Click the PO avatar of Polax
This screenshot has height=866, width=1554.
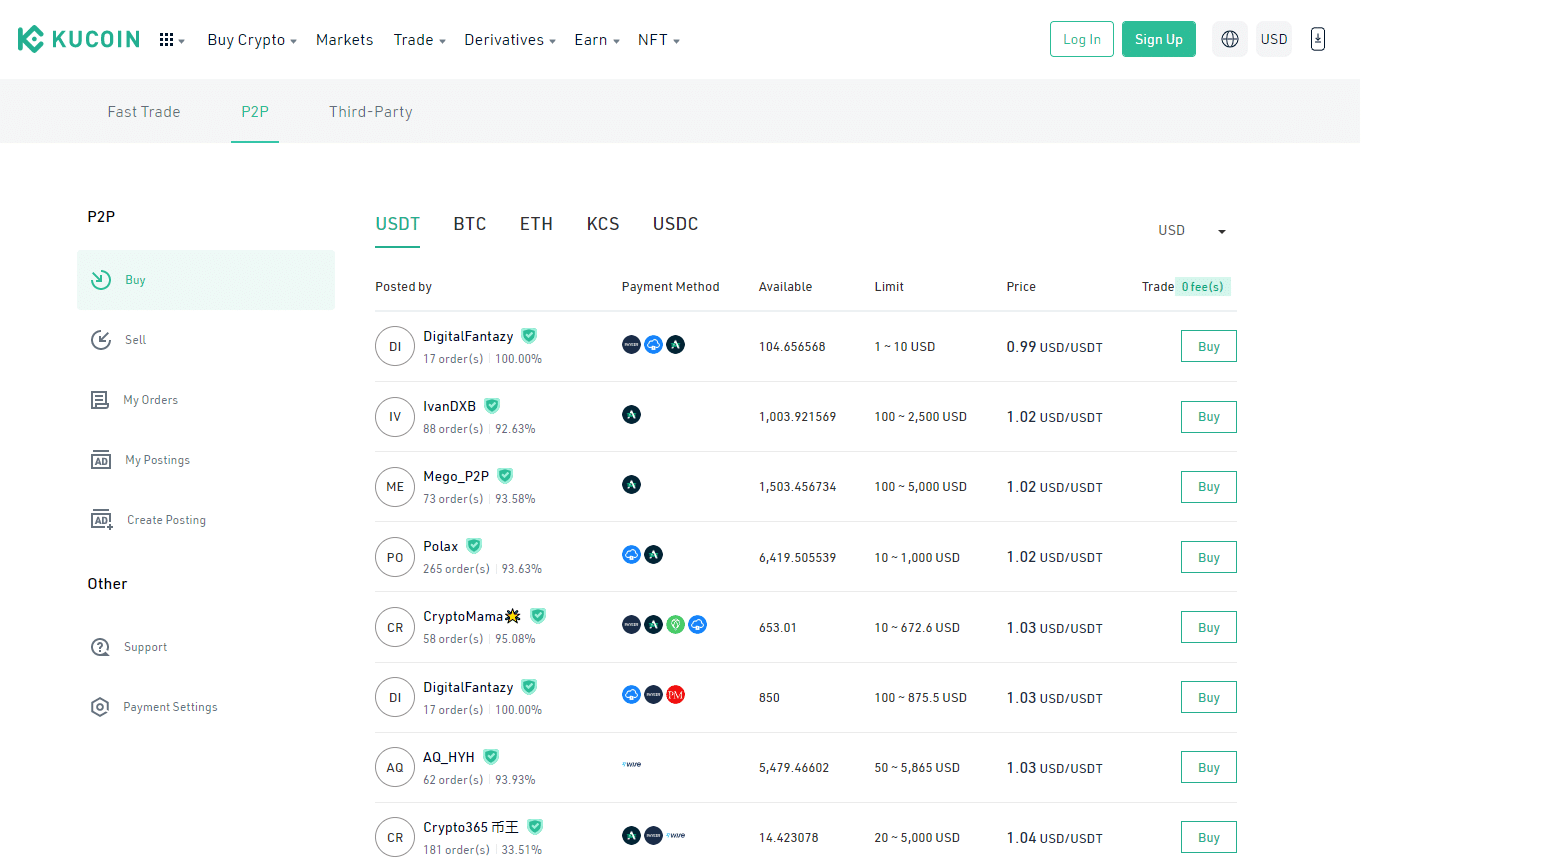(x=395, y=557)
